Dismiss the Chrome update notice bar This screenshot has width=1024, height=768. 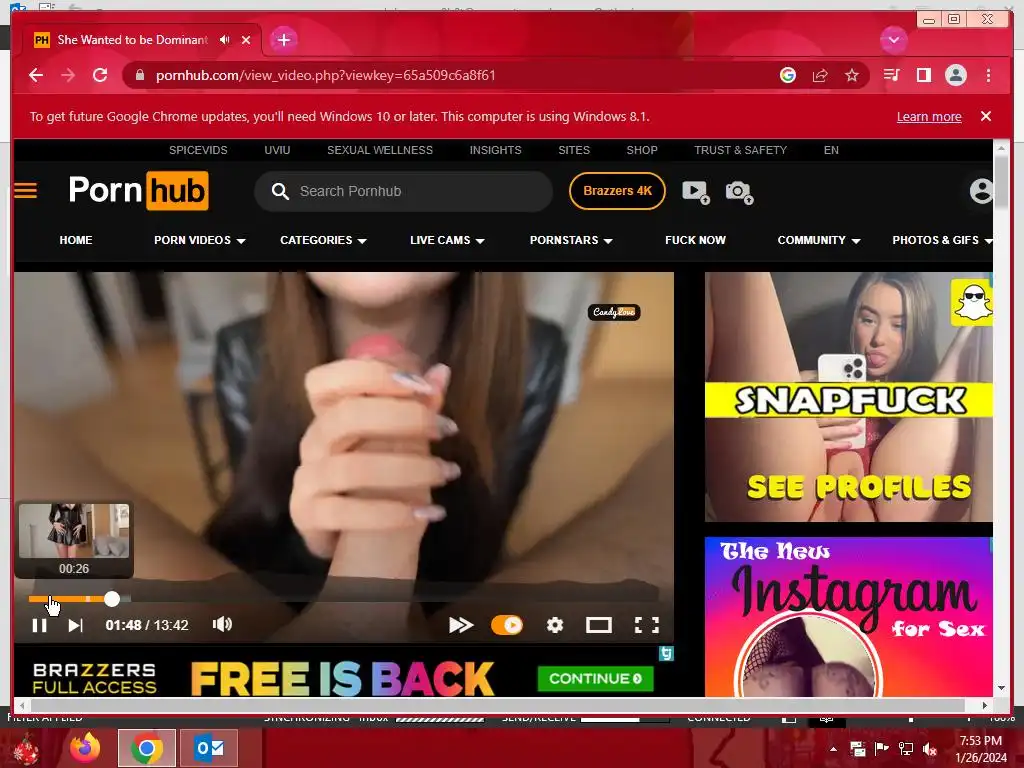[986, 116]
